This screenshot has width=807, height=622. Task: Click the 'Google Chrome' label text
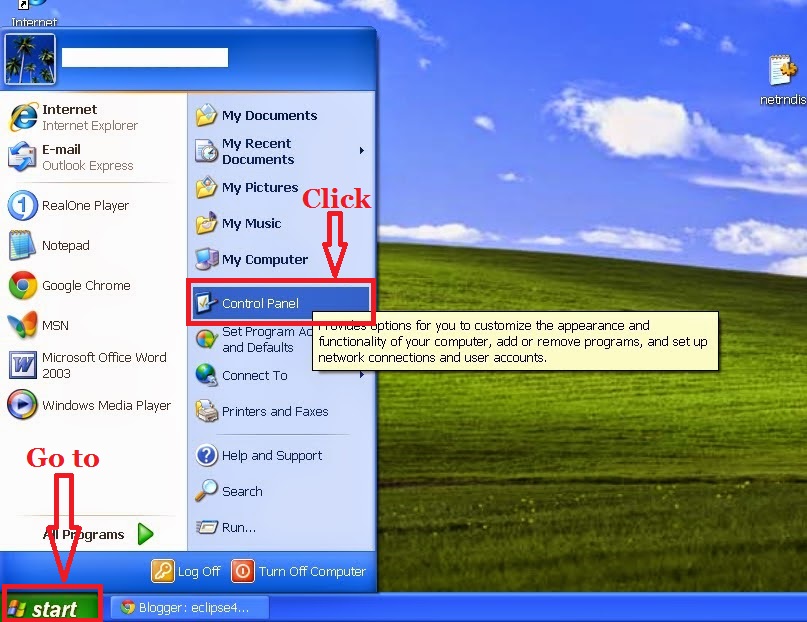pos(86,286)
